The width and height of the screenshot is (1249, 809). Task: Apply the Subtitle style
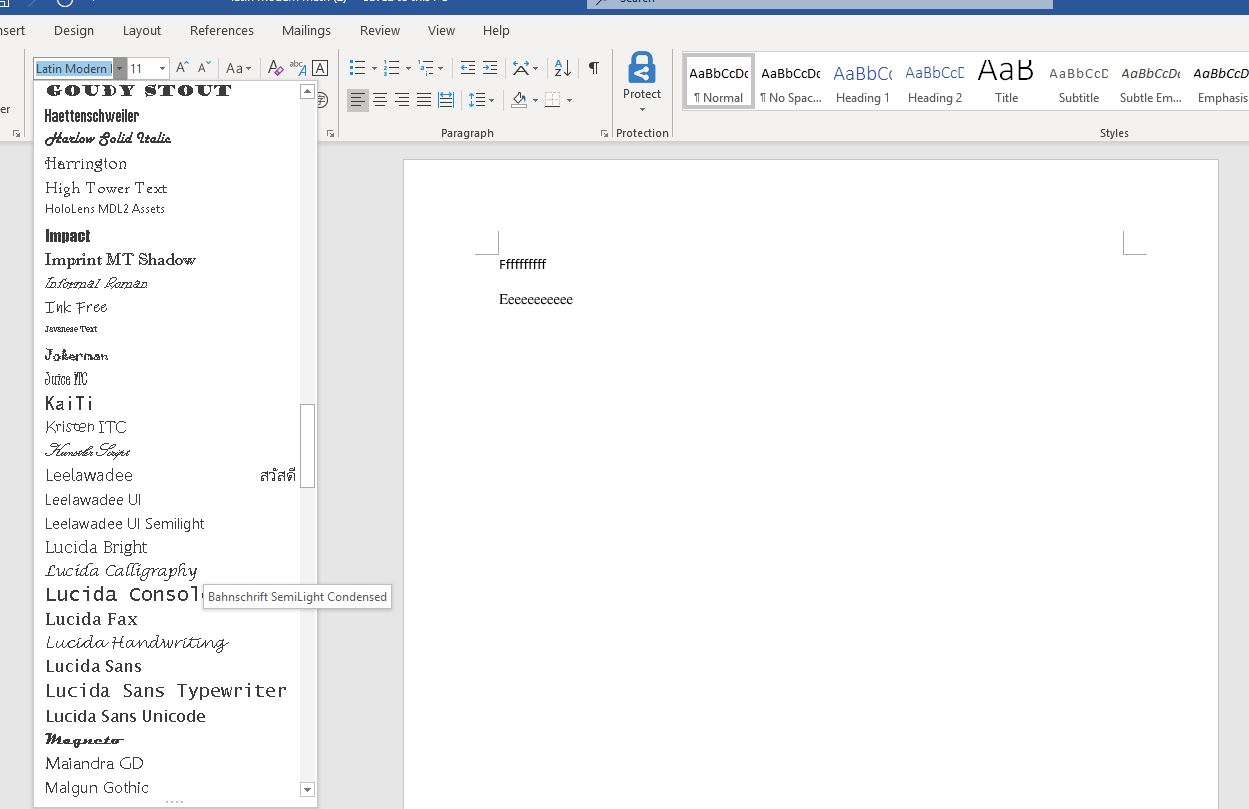point(1078,82)
